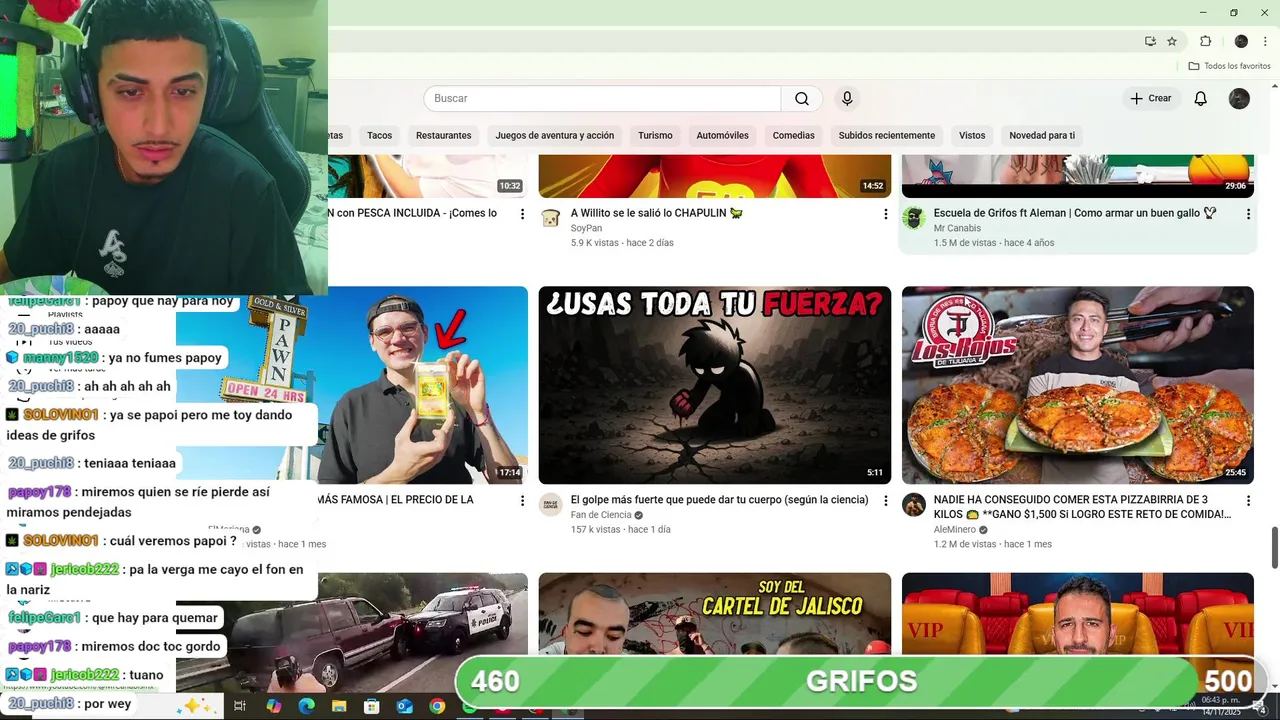Select Juegos de aventura y acción chip
Viewport: 1280px width, 720px height.
click(555, 135)
